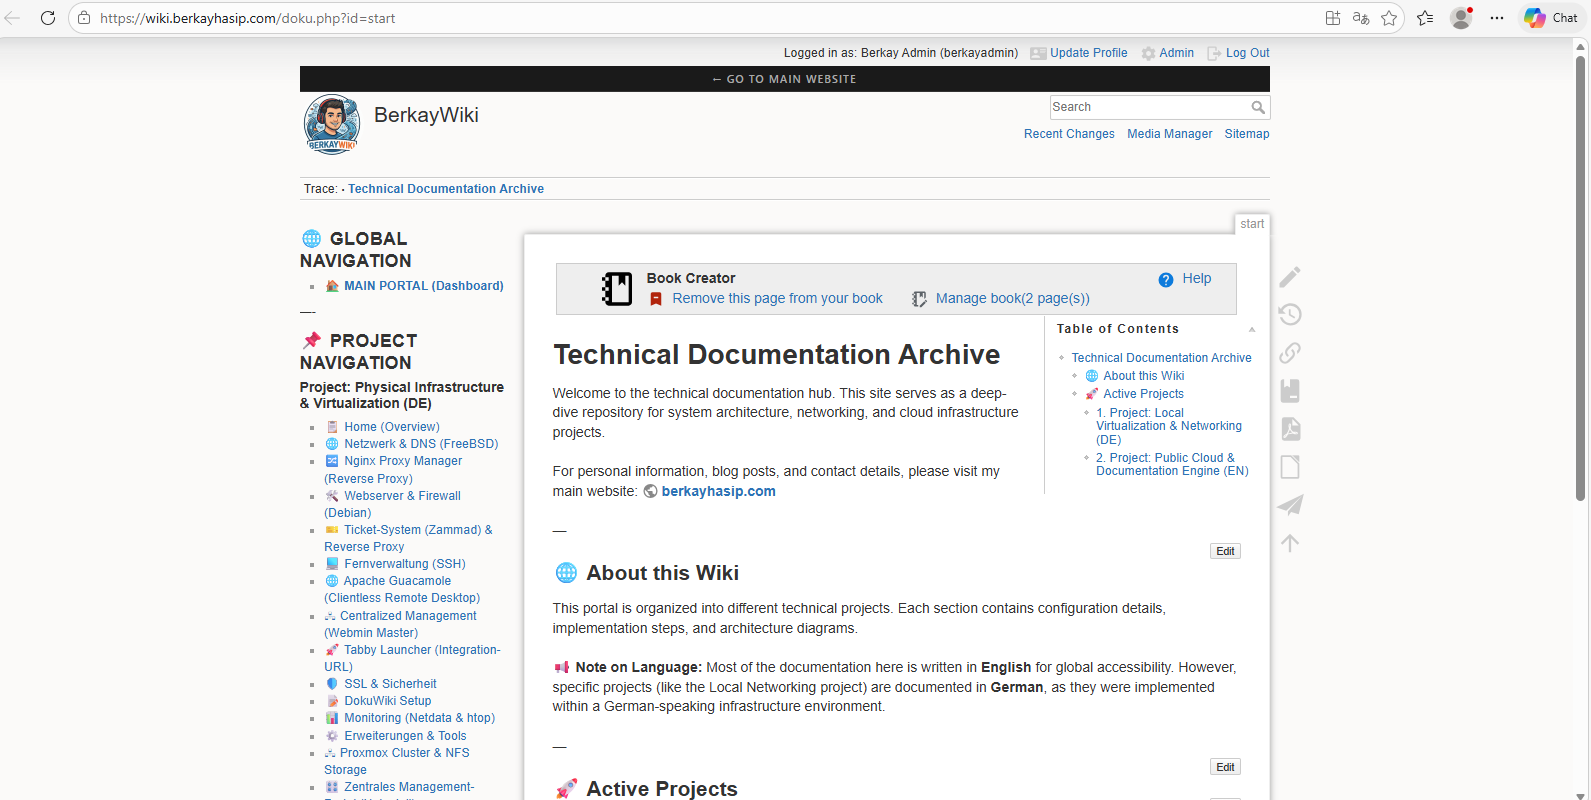Viewport: 1591px width, 800px height.
Task: Open old revisions via the history icon
Action: (1290, 315)
